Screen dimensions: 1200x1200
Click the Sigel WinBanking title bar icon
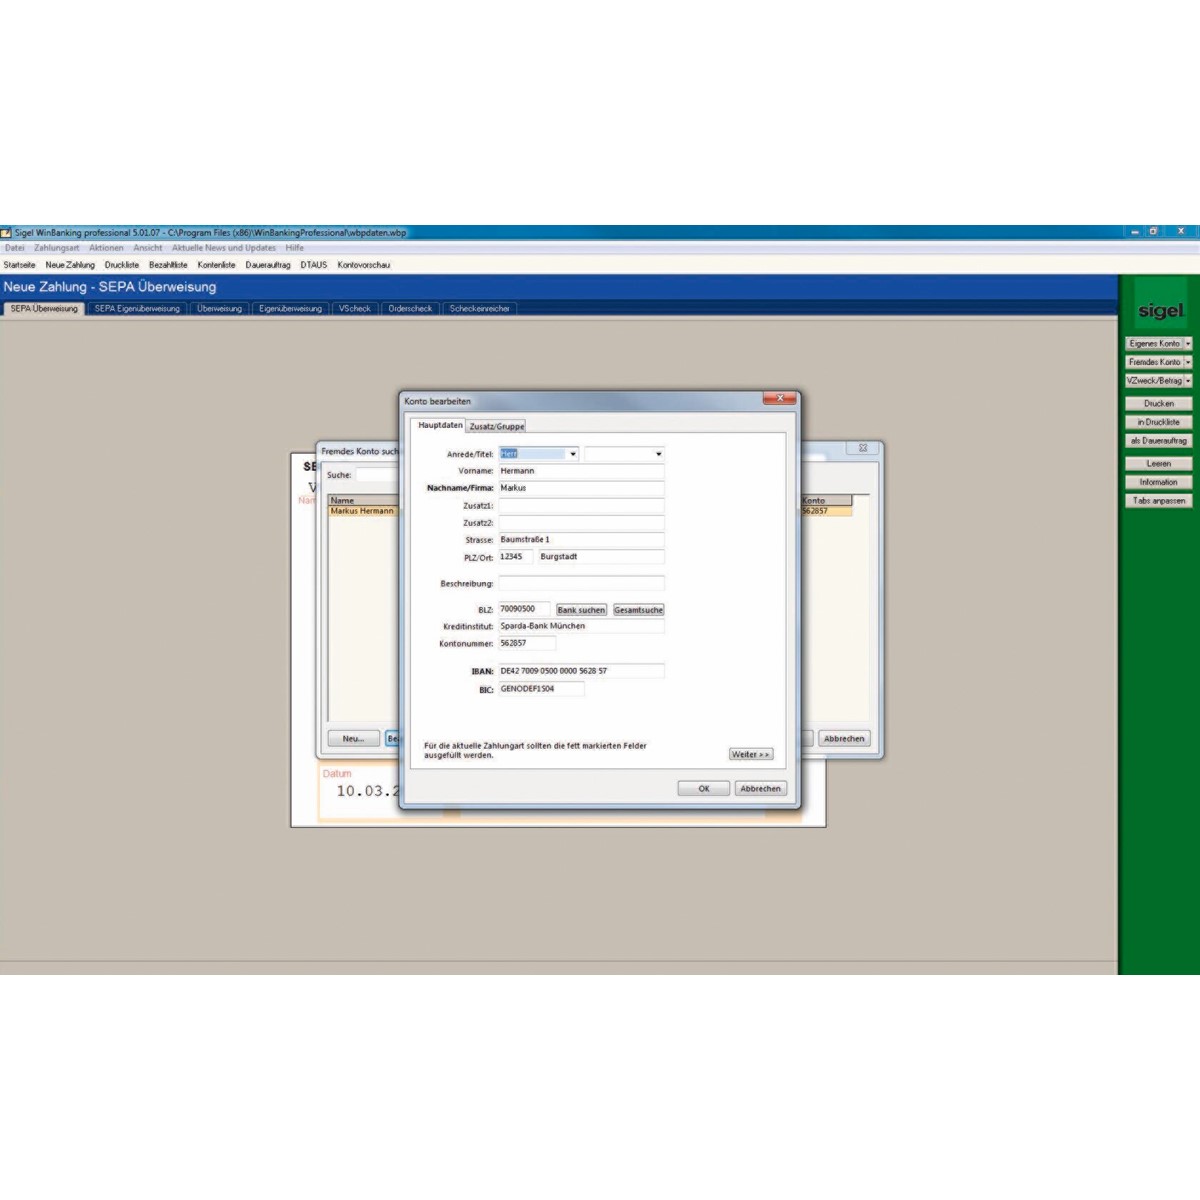coord(6,232)
